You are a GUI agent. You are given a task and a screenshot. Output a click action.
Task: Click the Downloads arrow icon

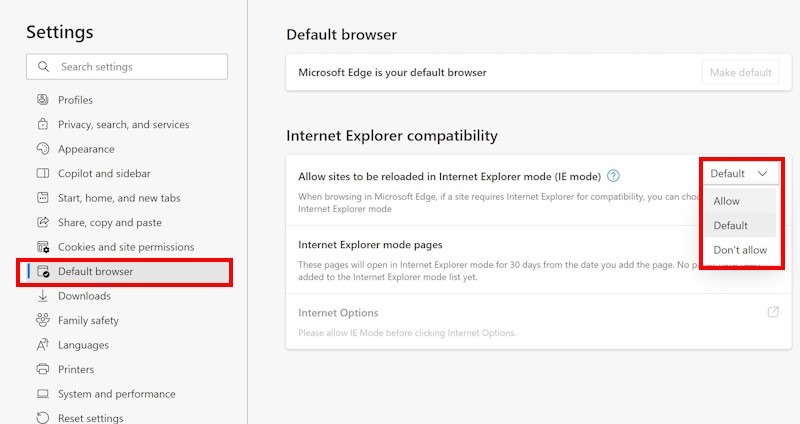43,296
